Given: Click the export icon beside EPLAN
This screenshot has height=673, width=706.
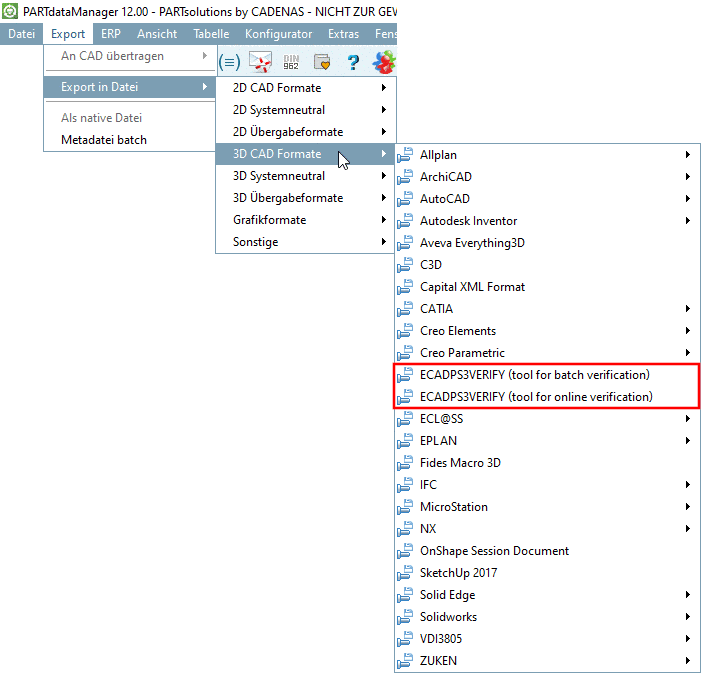Looking at the screenshot, I should (405, 441).
